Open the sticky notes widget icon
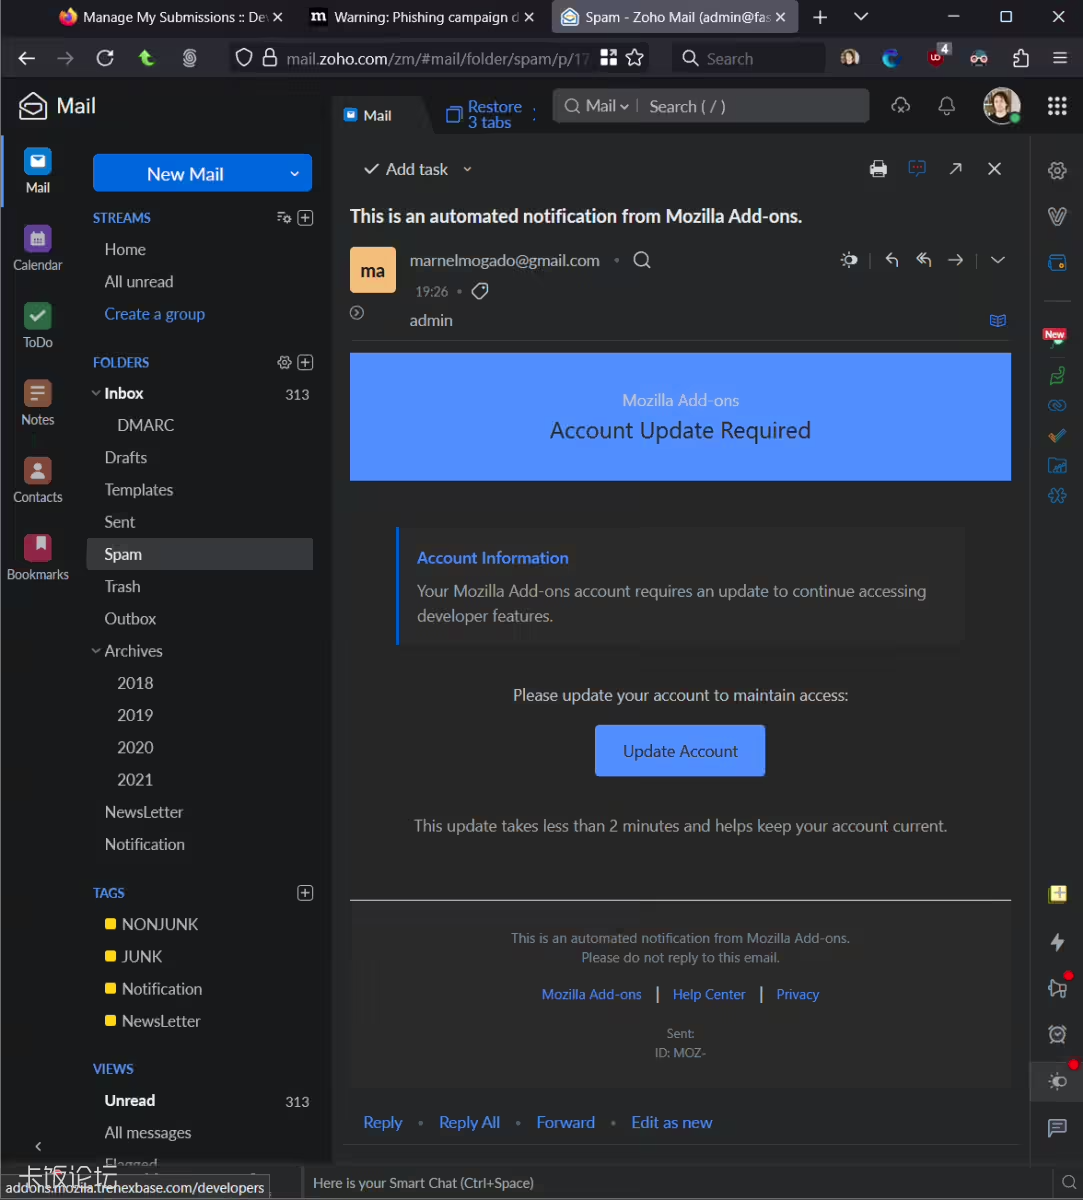Screen dimensions: 1083x1200 coord(1057,894)
